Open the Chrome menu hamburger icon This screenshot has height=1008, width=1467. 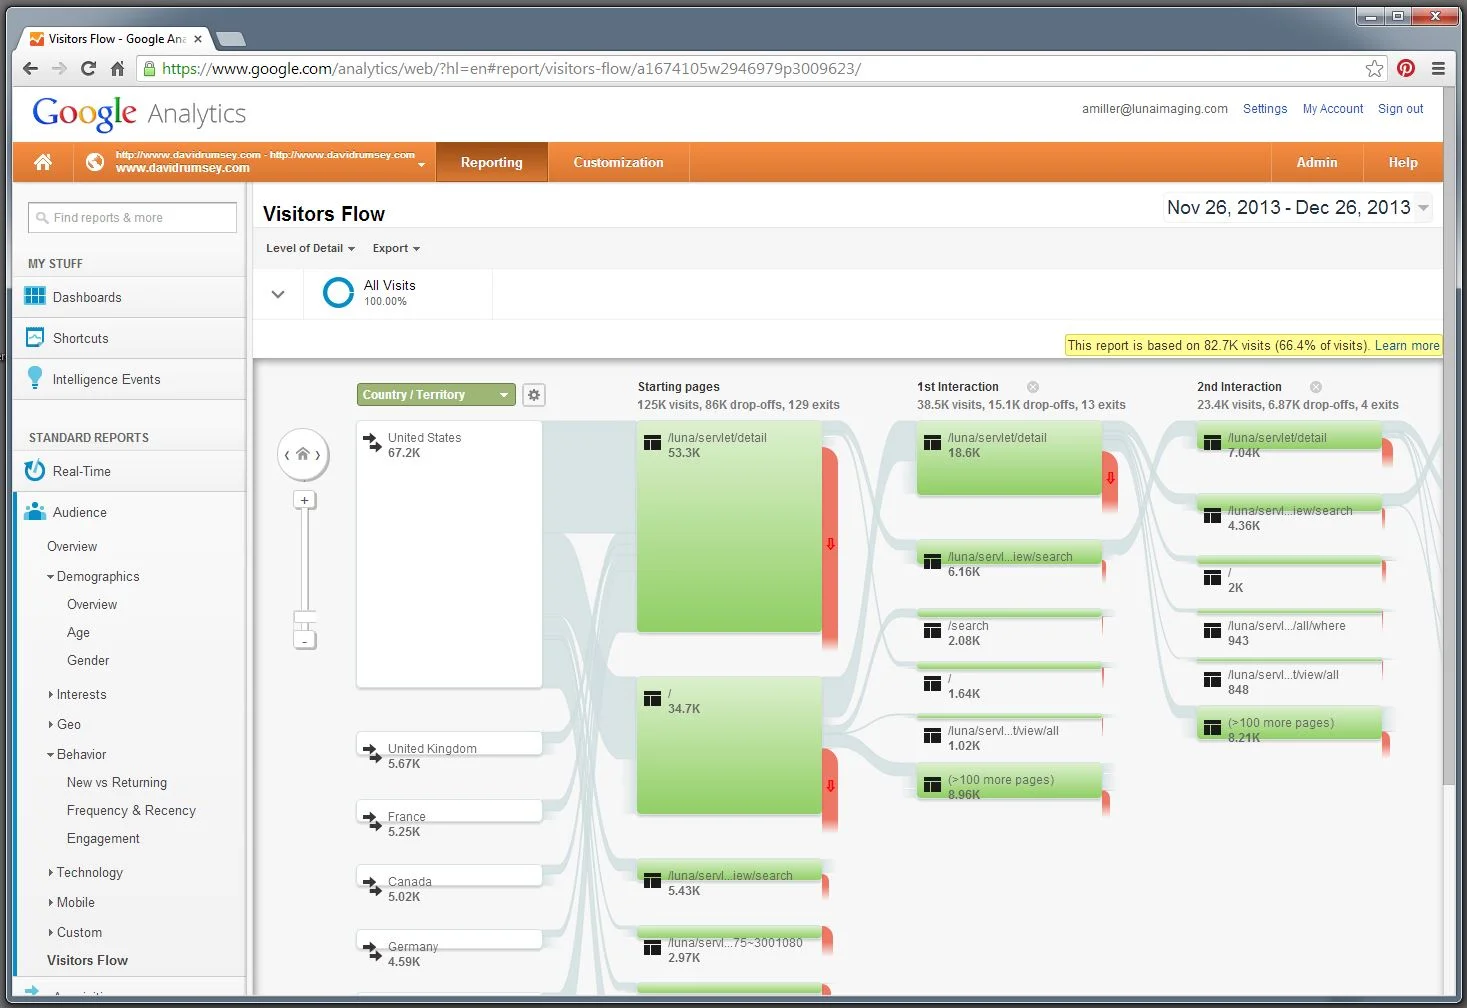pyautogui.click(x=1438, y=68)
